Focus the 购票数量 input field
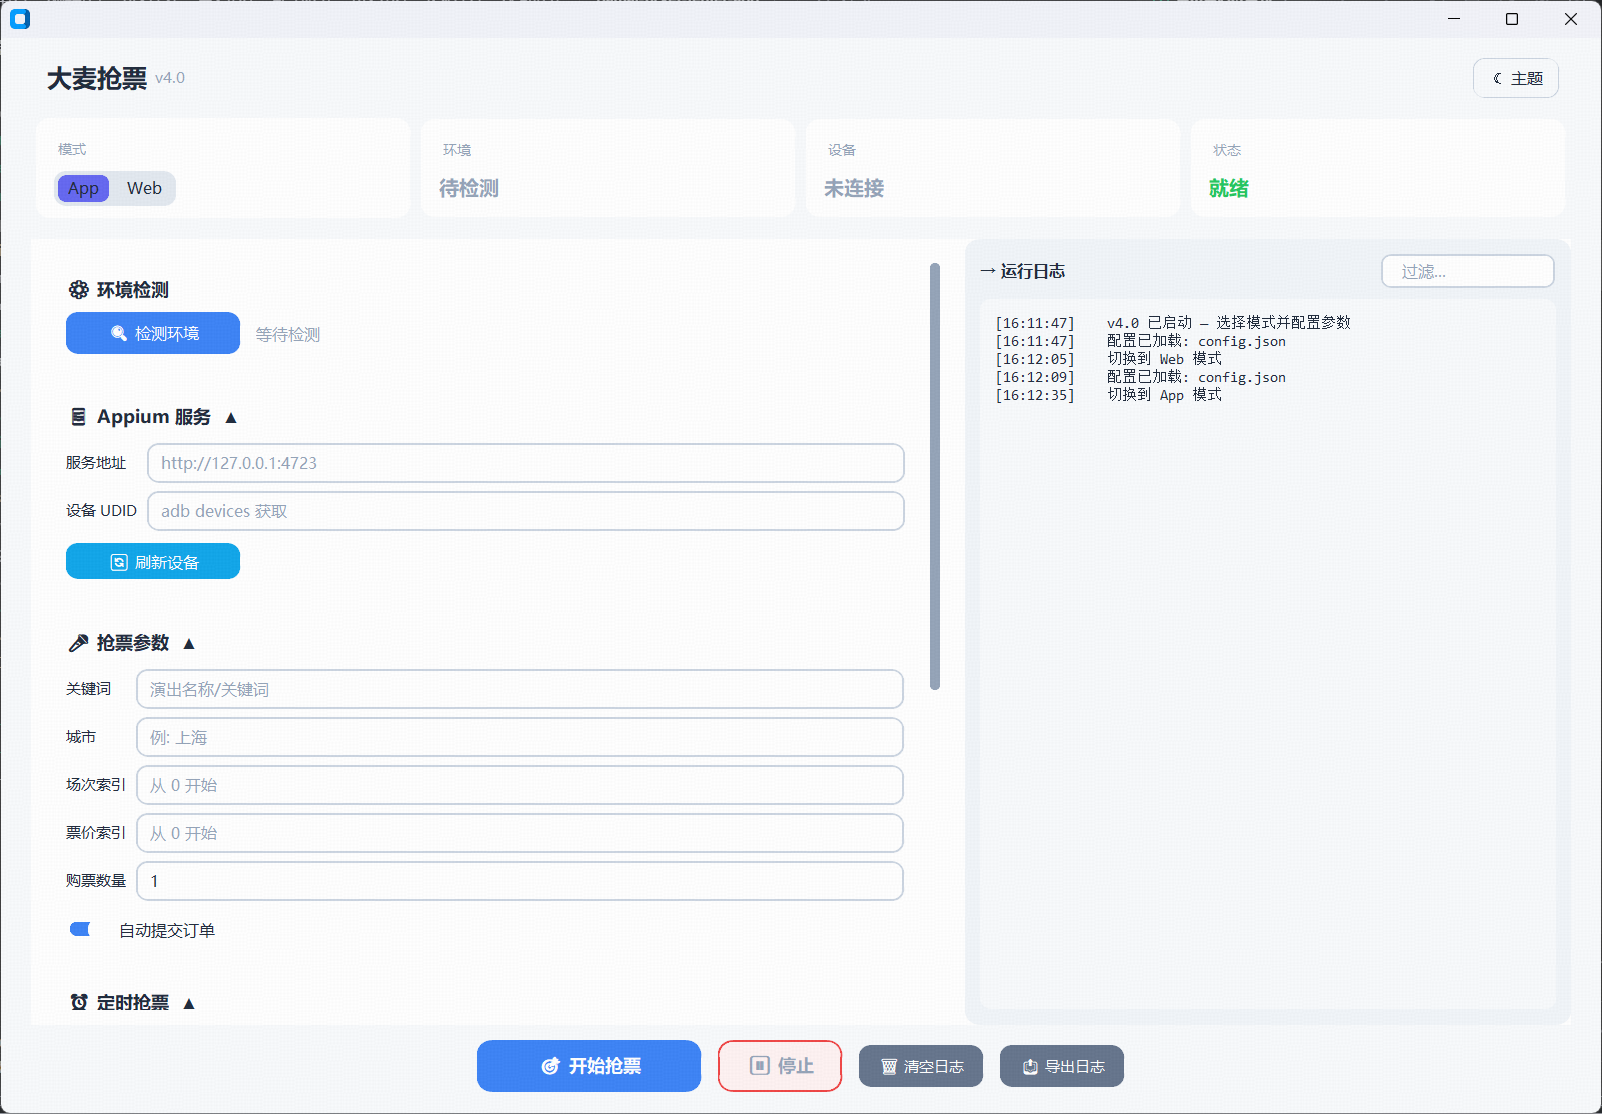This screenshot has height=1114, width=1602. coord(520,881)
